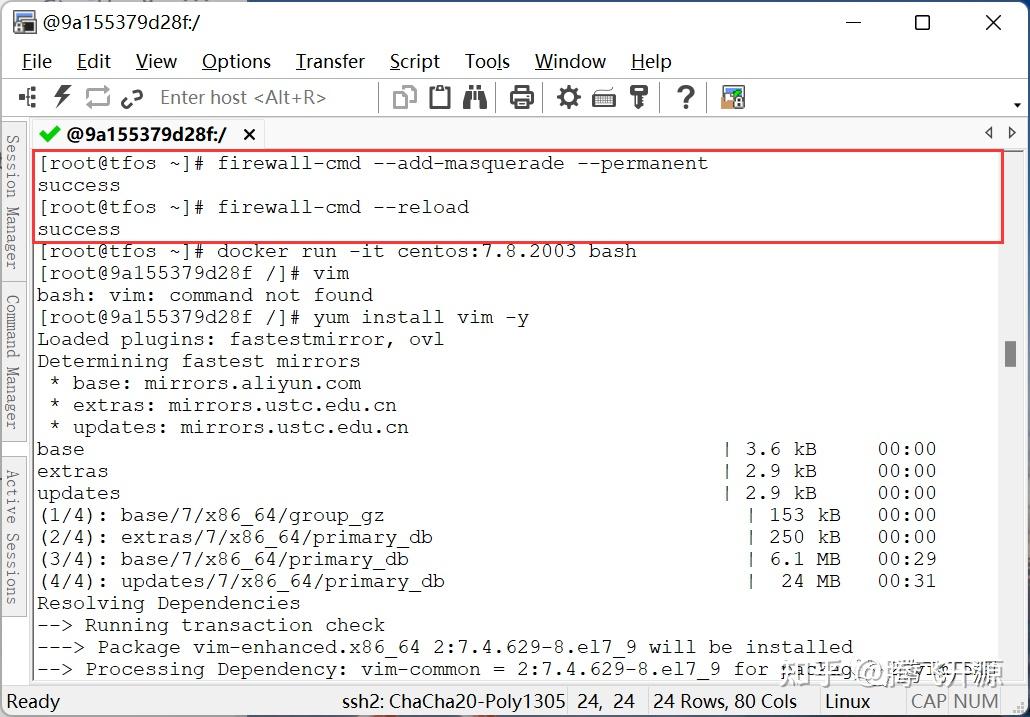Screen dimensions: 1030x717
Task: Click the NUM indicator in status bar
Action: [976, 701]
